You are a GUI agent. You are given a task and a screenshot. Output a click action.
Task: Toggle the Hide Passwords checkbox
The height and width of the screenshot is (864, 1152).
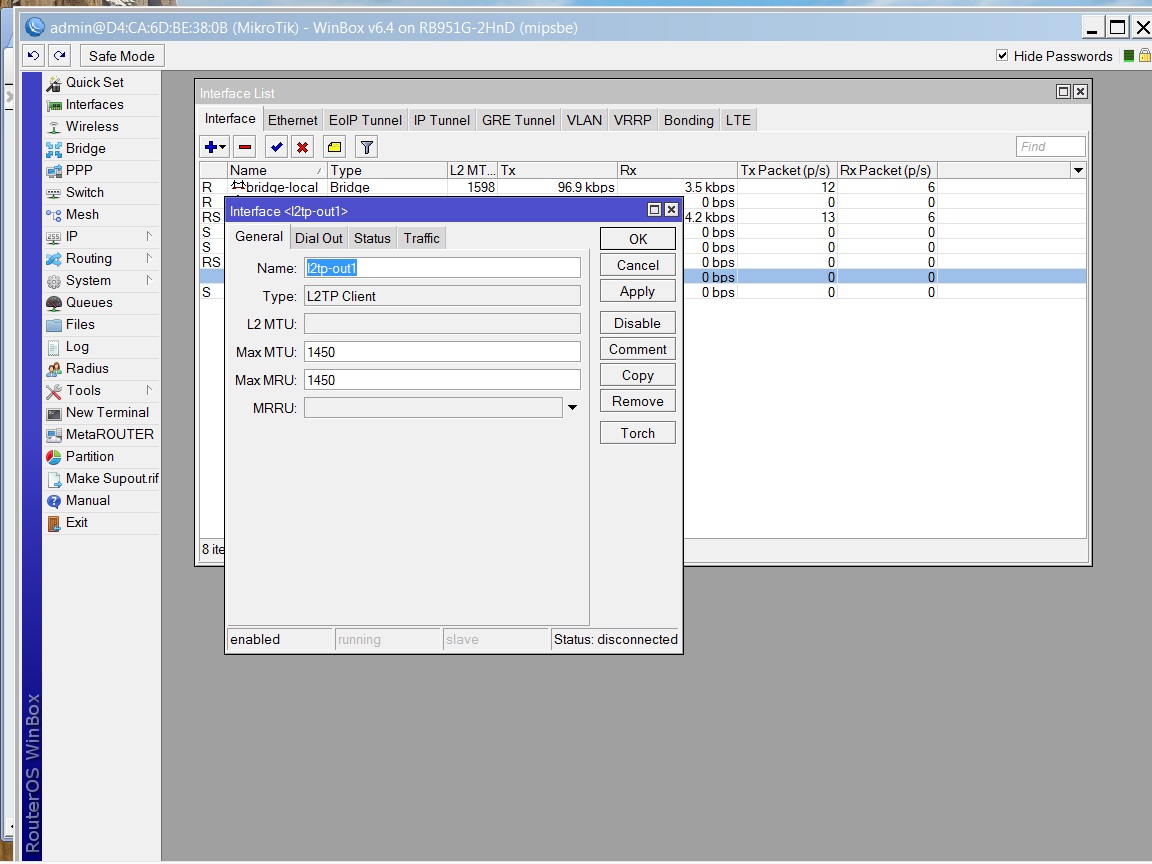[x=1001, y=56]
